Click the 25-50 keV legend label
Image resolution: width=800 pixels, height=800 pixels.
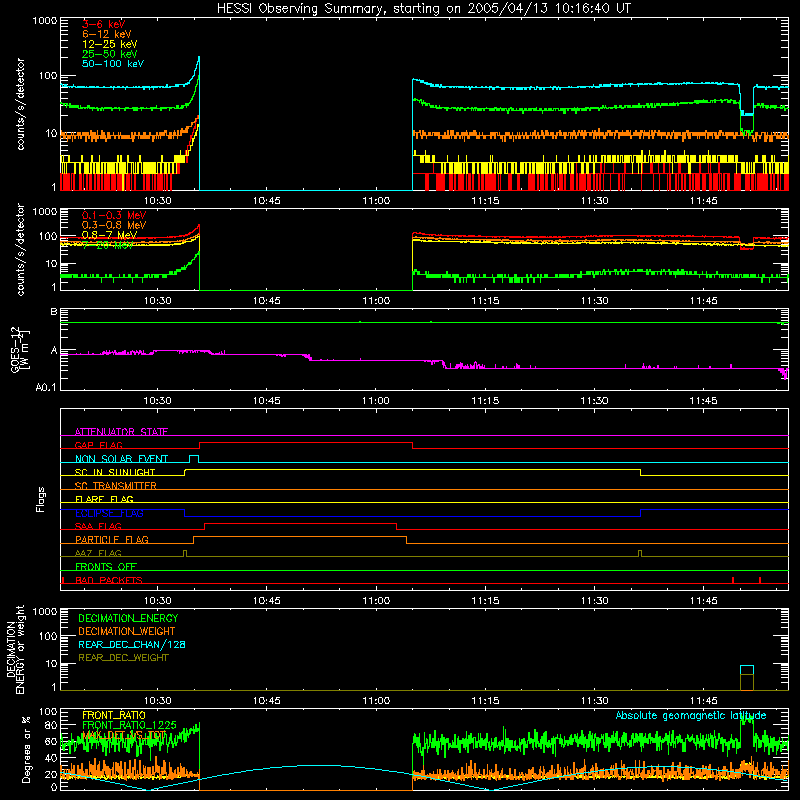110,54
